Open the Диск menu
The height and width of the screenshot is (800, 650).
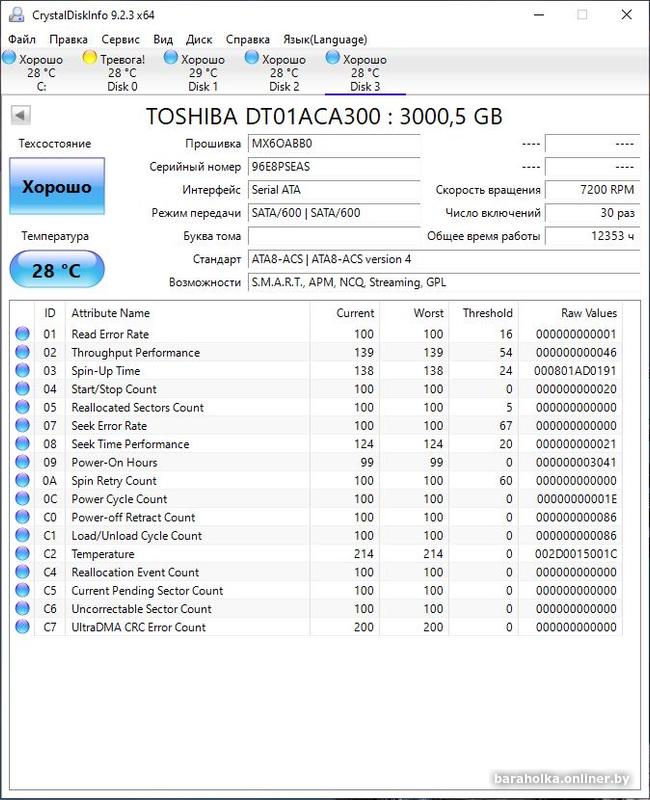coord(199,39)
